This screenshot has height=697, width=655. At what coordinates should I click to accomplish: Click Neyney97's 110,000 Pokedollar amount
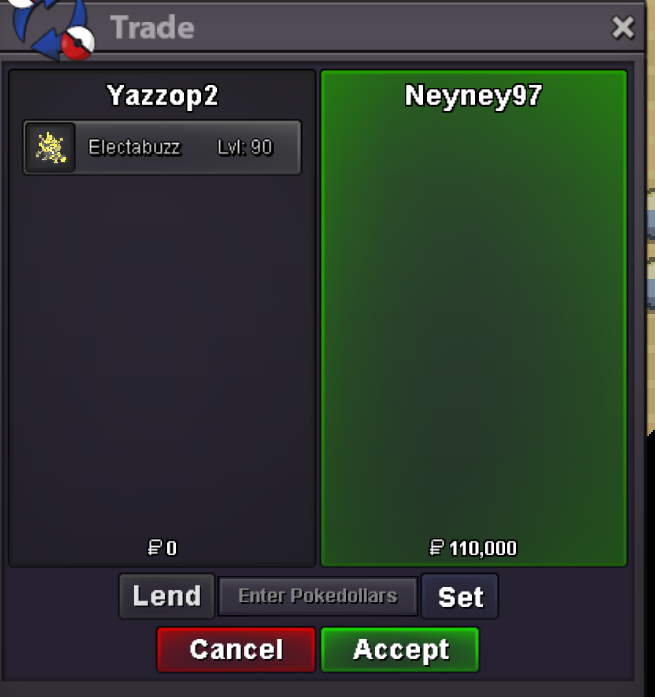coord(483,548)
